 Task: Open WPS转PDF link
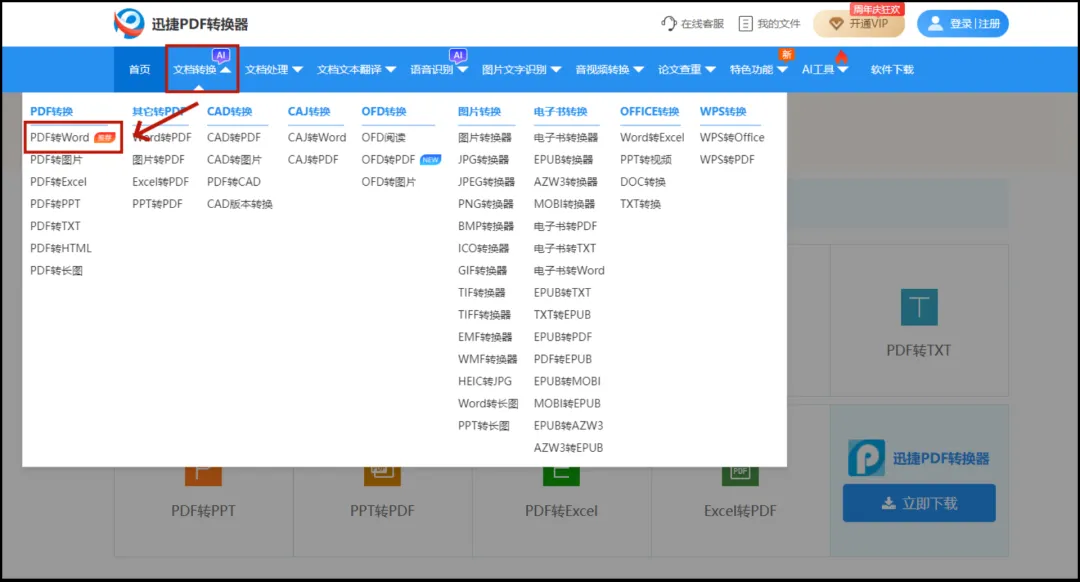point(727,159)
